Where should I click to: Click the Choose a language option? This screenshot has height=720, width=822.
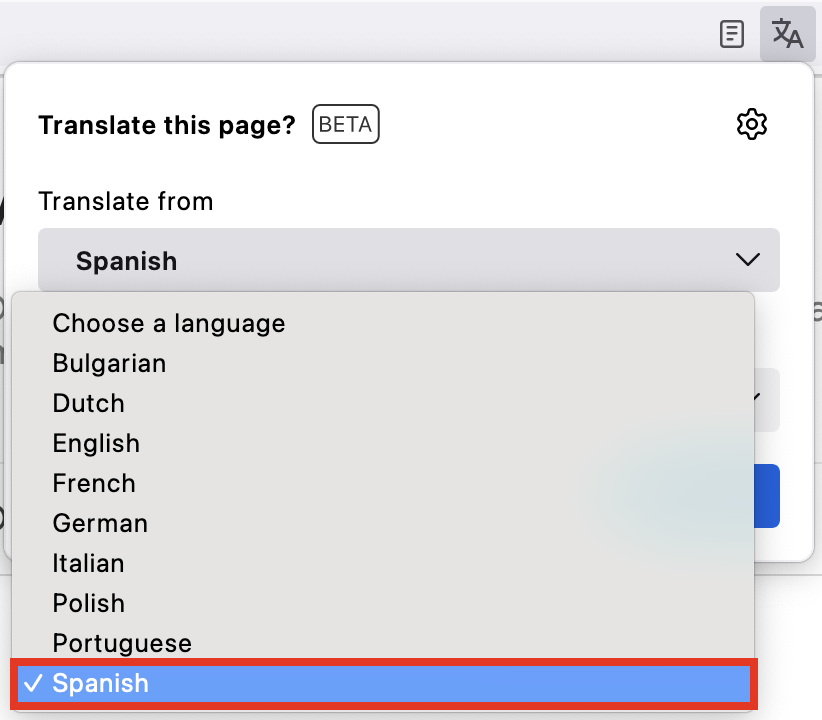[168, 323]
